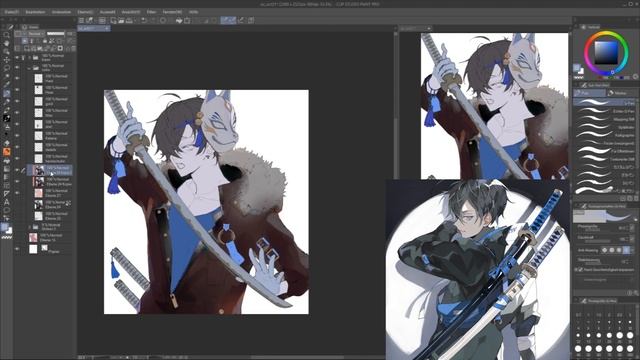Image resolution: width=640 pixels, height=360 pixels.
Task: Open the color wheel settings icon
Action: [635, 76]
